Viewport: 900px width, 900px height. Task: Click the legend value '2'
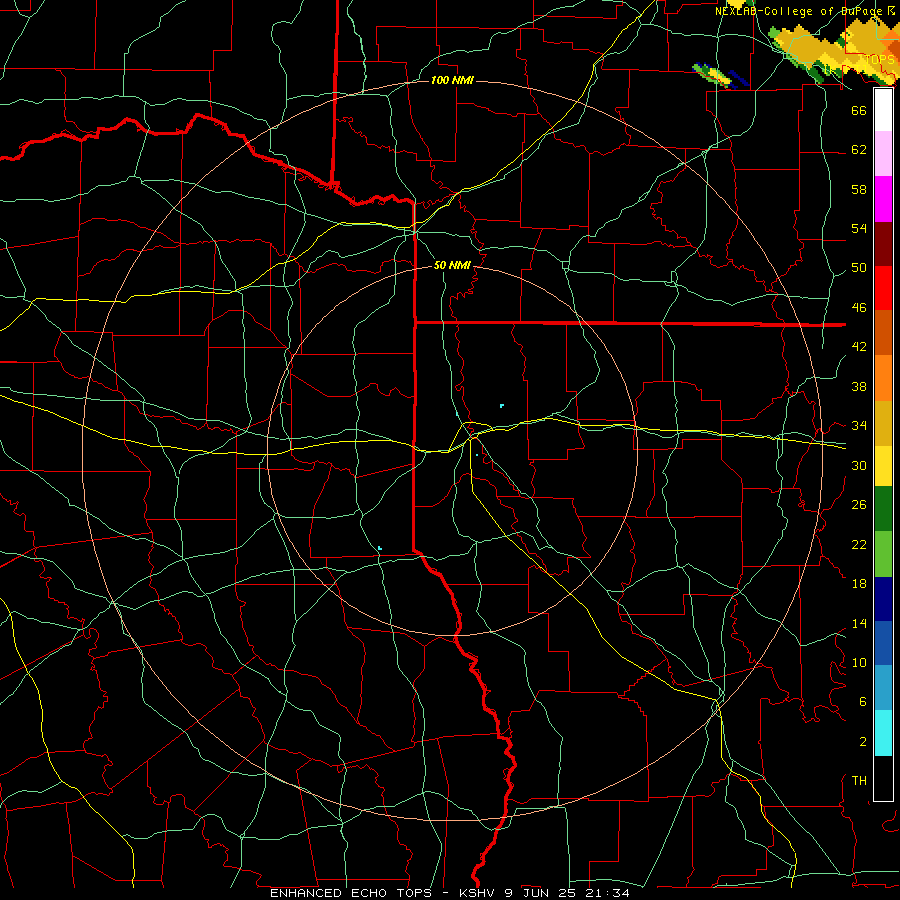pyautogui.click(x=862, y=742)
